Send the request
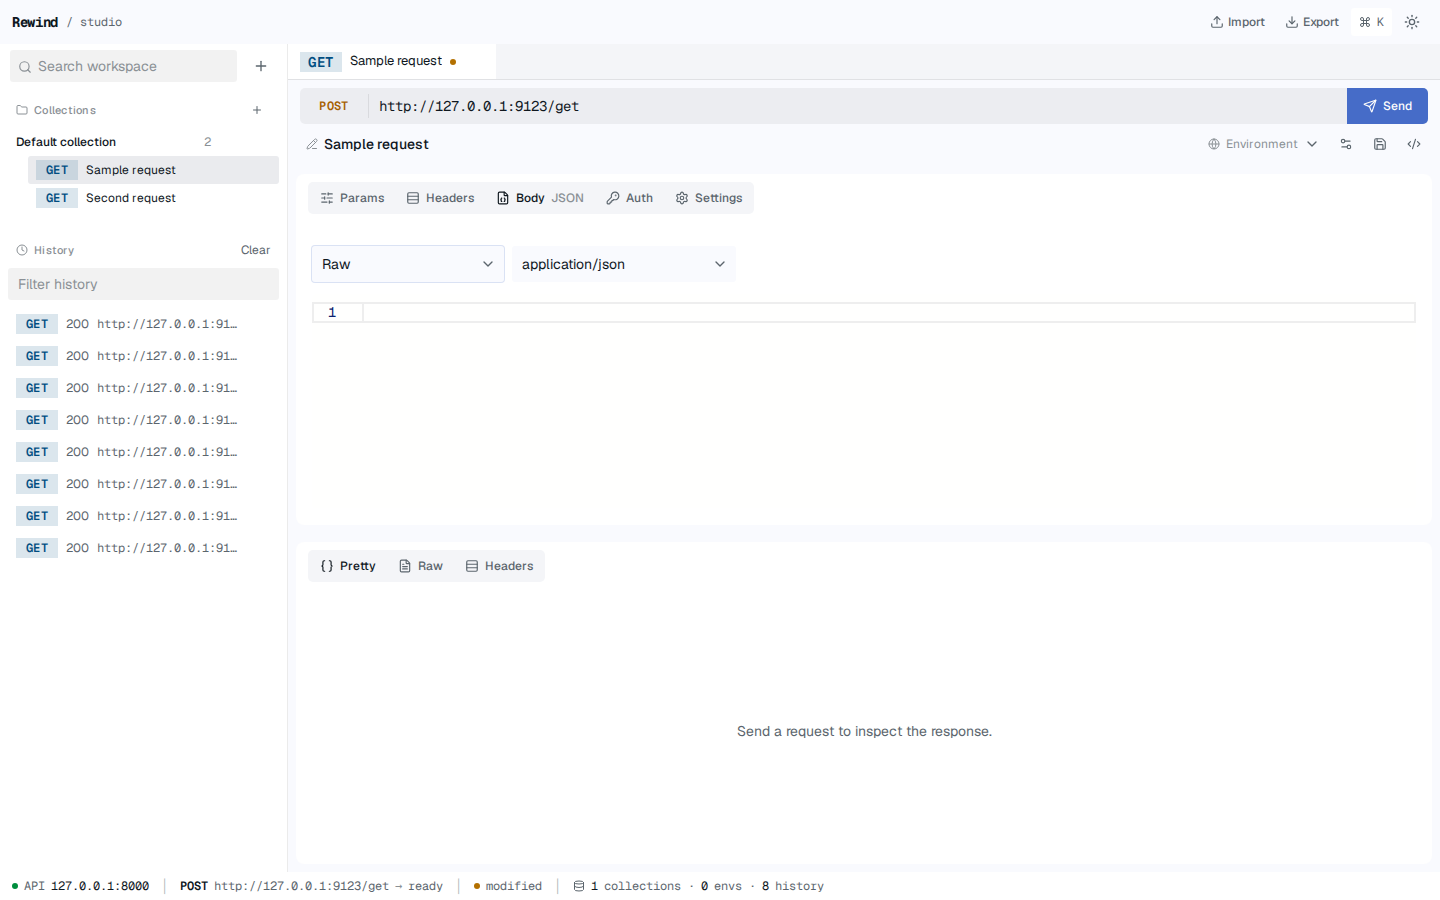The image size is (1440, 900). (1387, 106)
